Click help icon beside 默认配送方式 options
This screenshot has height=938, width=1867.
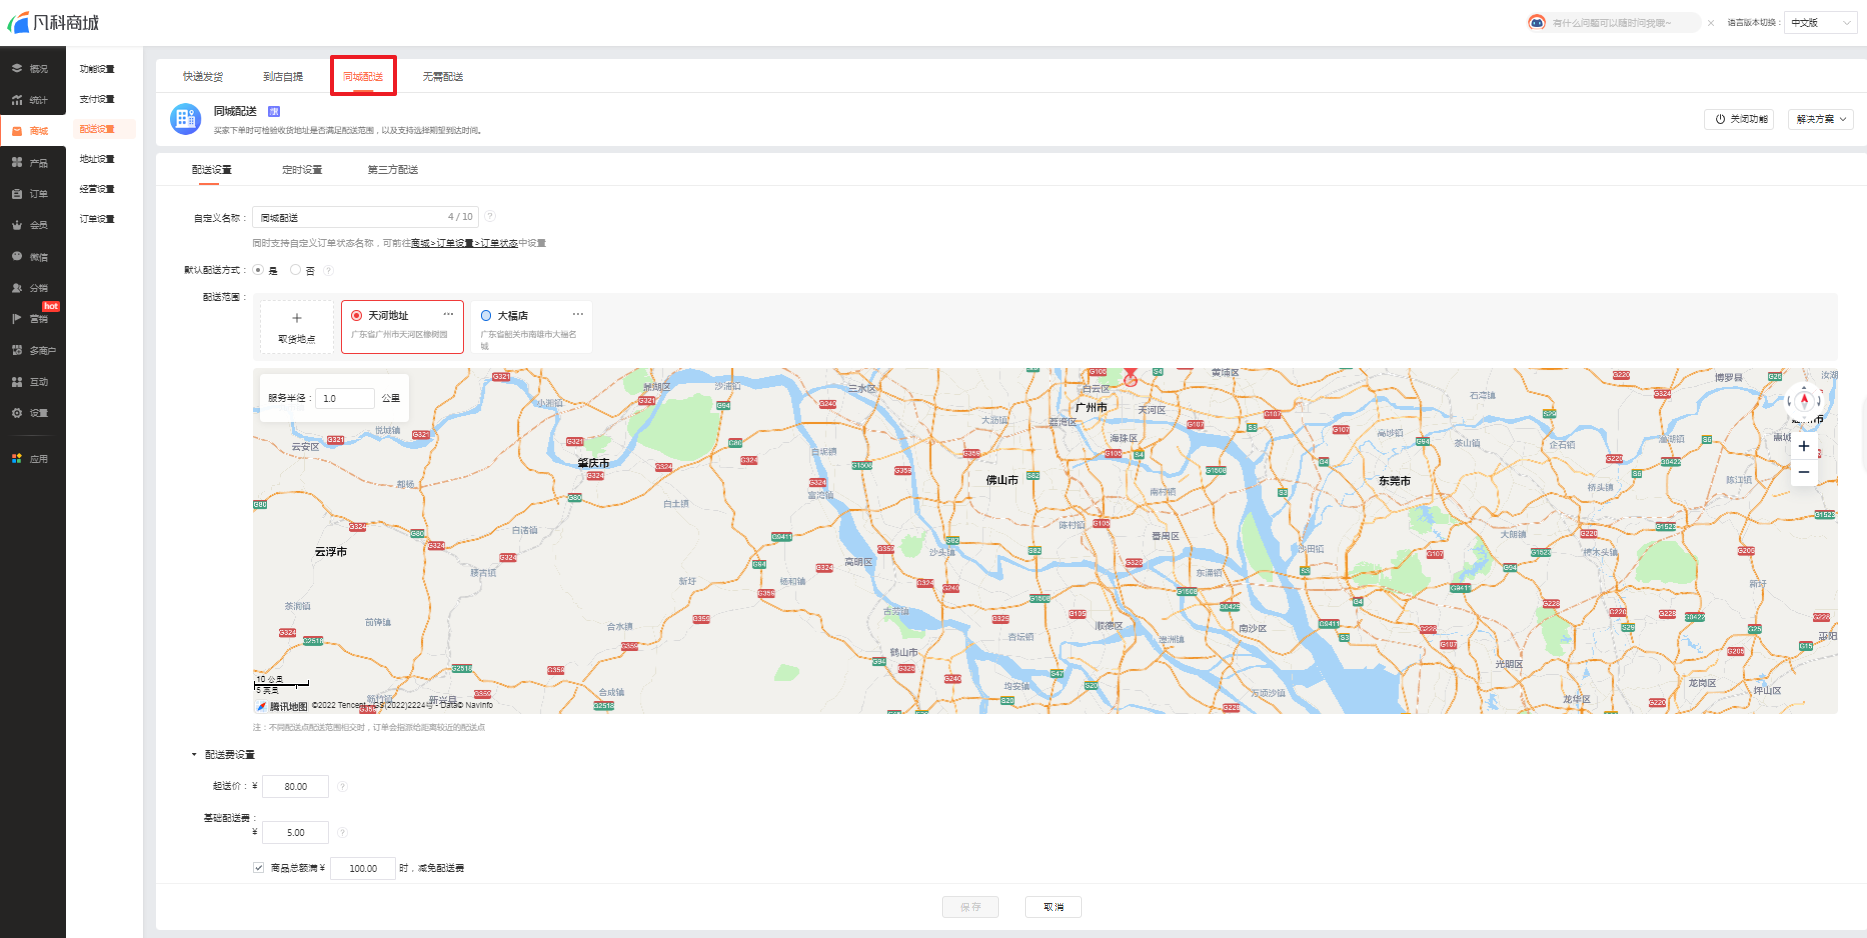[x=328, y=270]
